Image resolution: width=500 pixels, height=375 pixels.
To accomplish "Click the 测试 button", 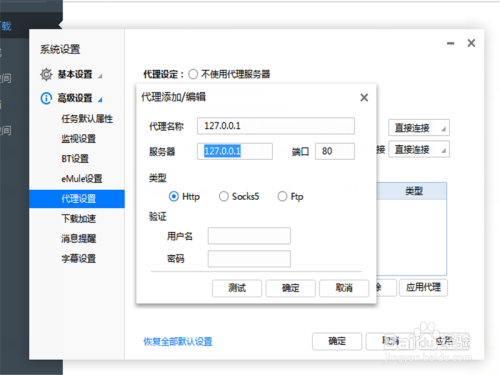I will (237, 288).
